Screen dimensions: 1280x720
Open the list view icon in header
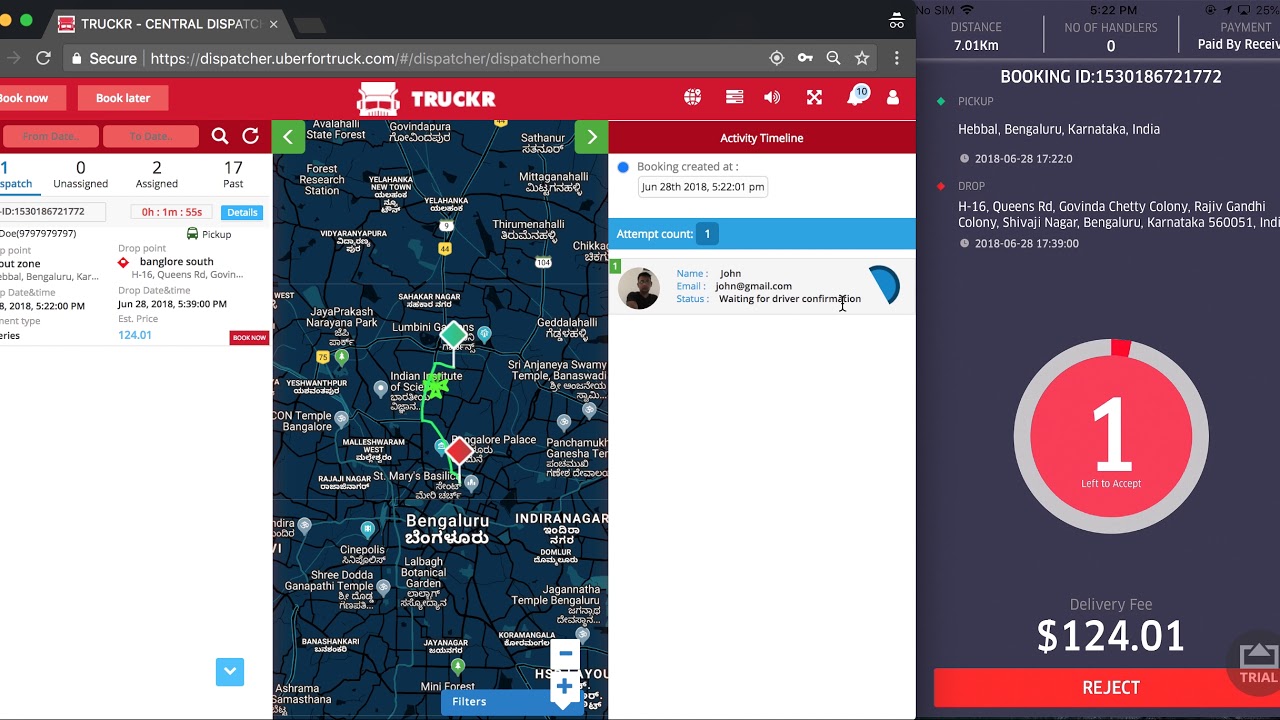click(x=734, y=97)
